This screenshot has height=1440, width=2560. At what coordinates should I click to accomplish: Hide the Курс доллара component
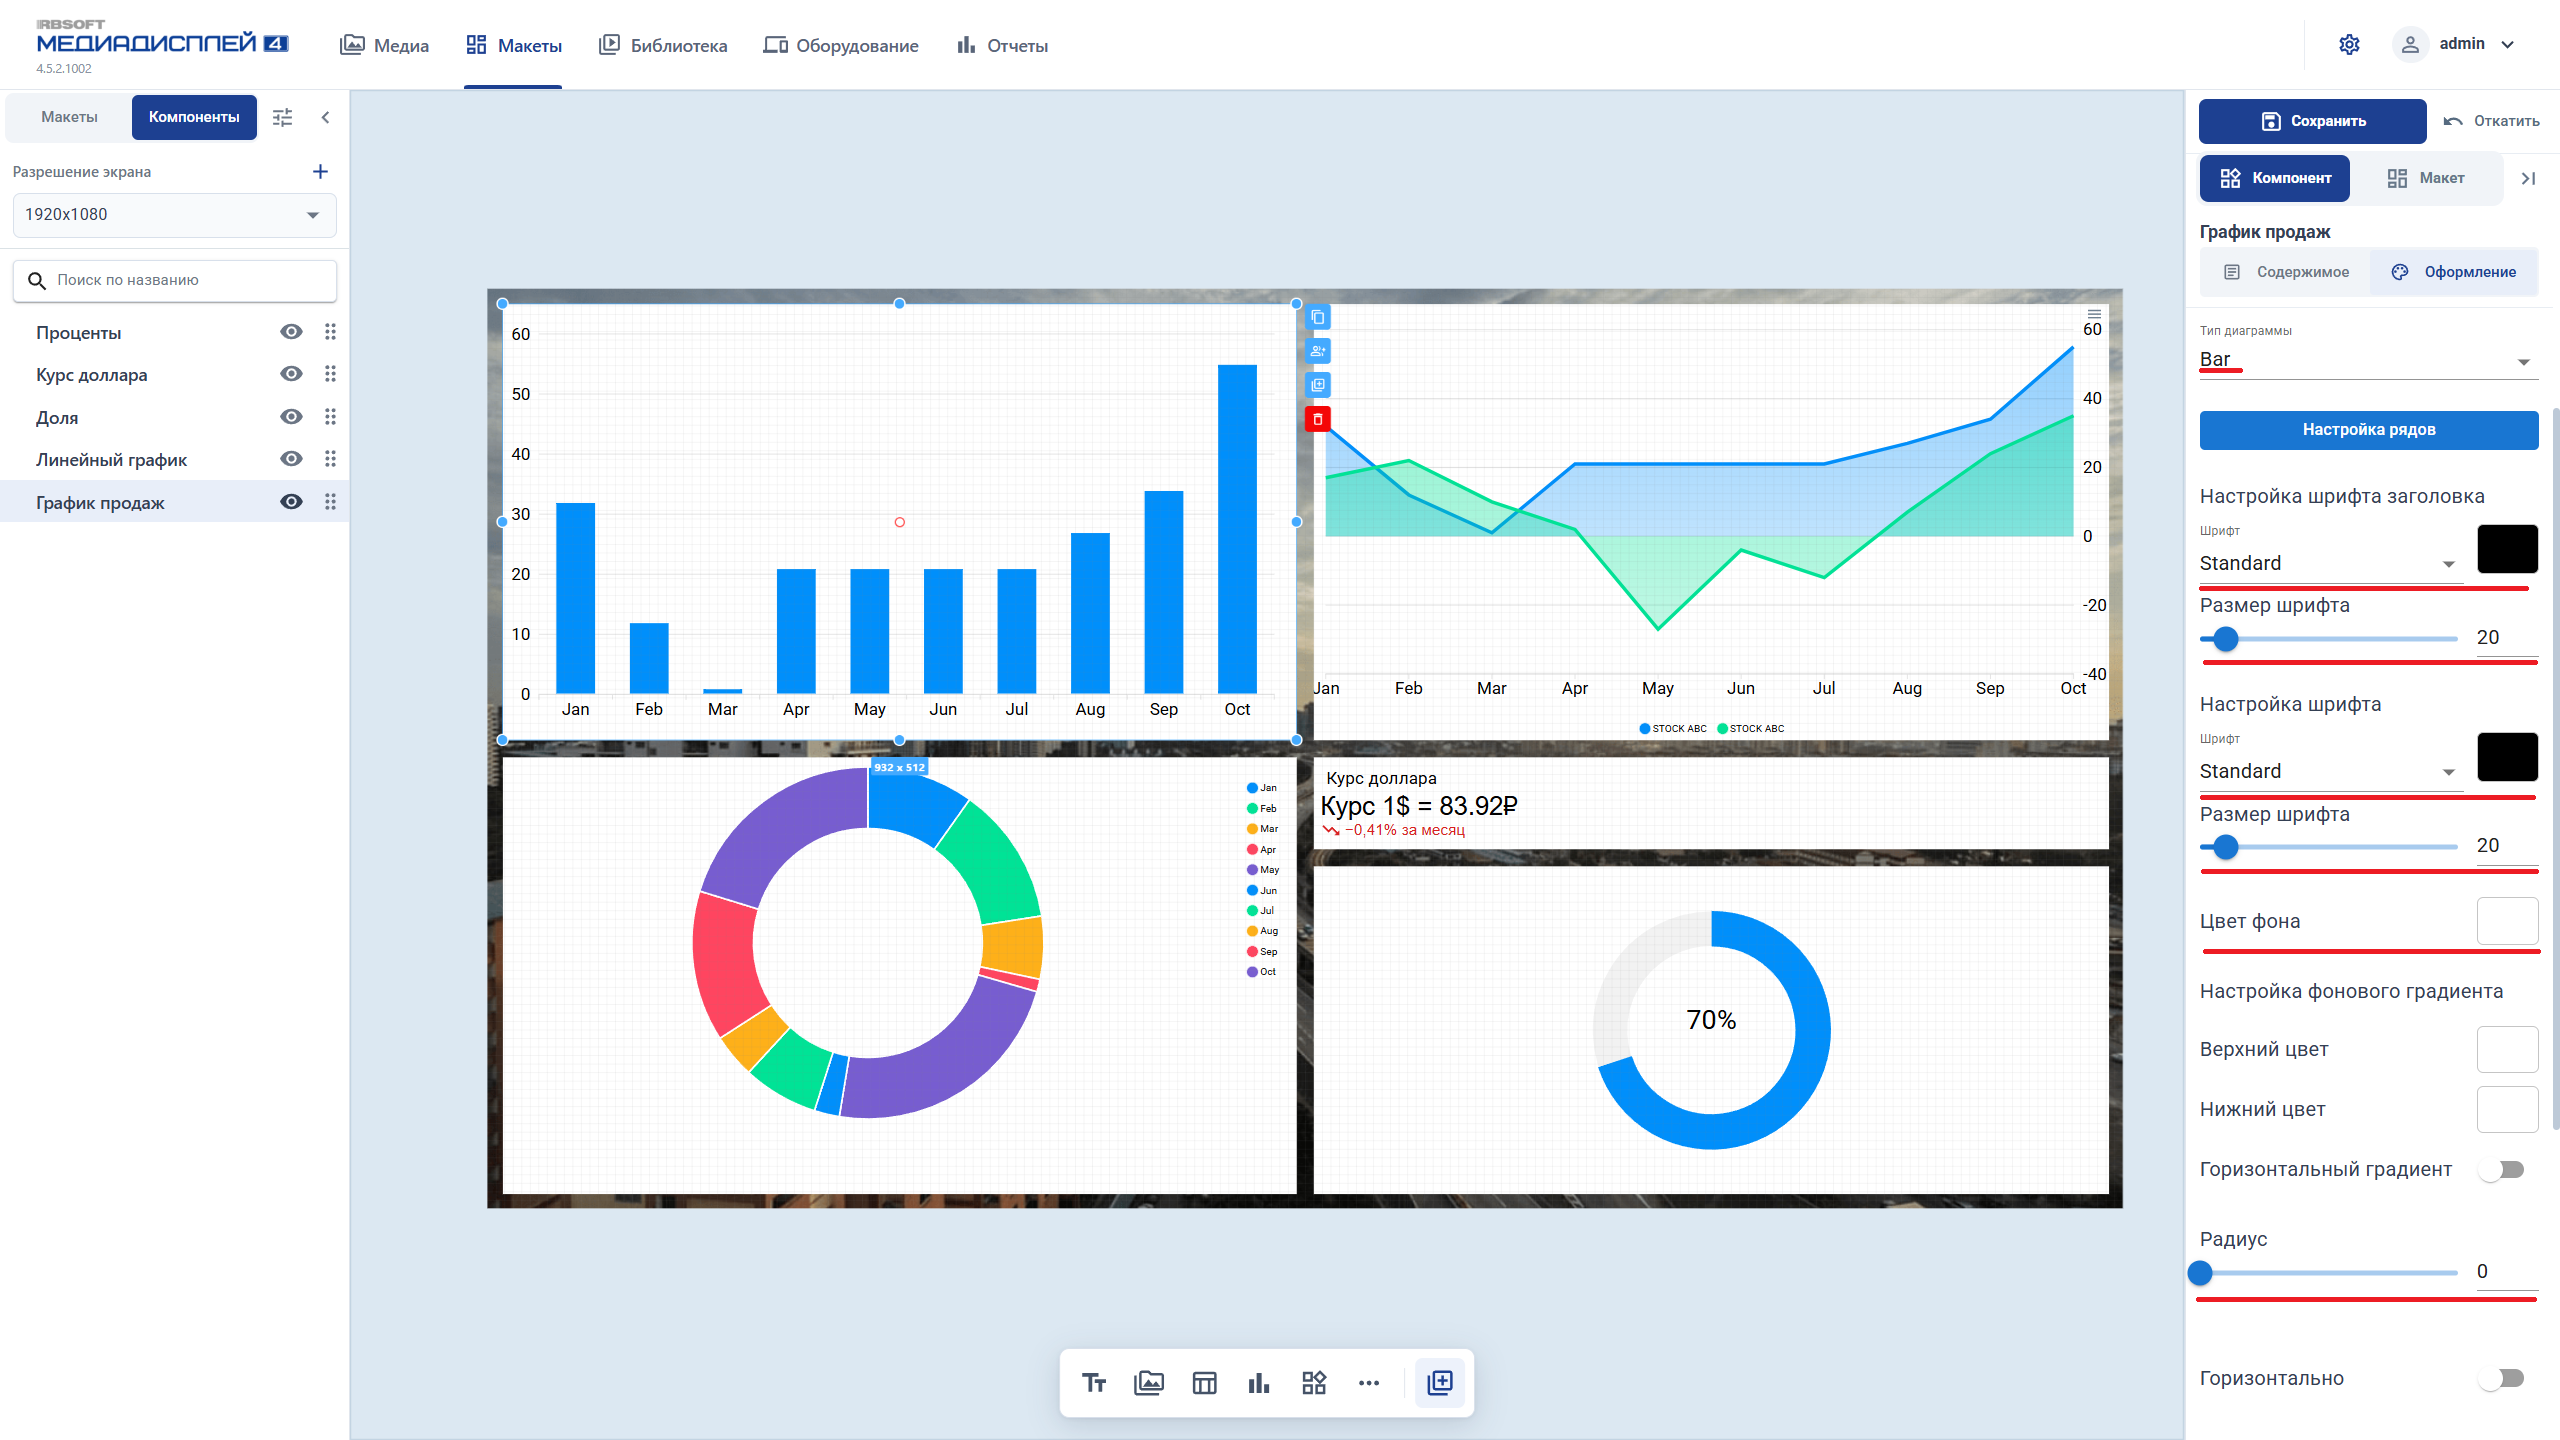[291, 374]
